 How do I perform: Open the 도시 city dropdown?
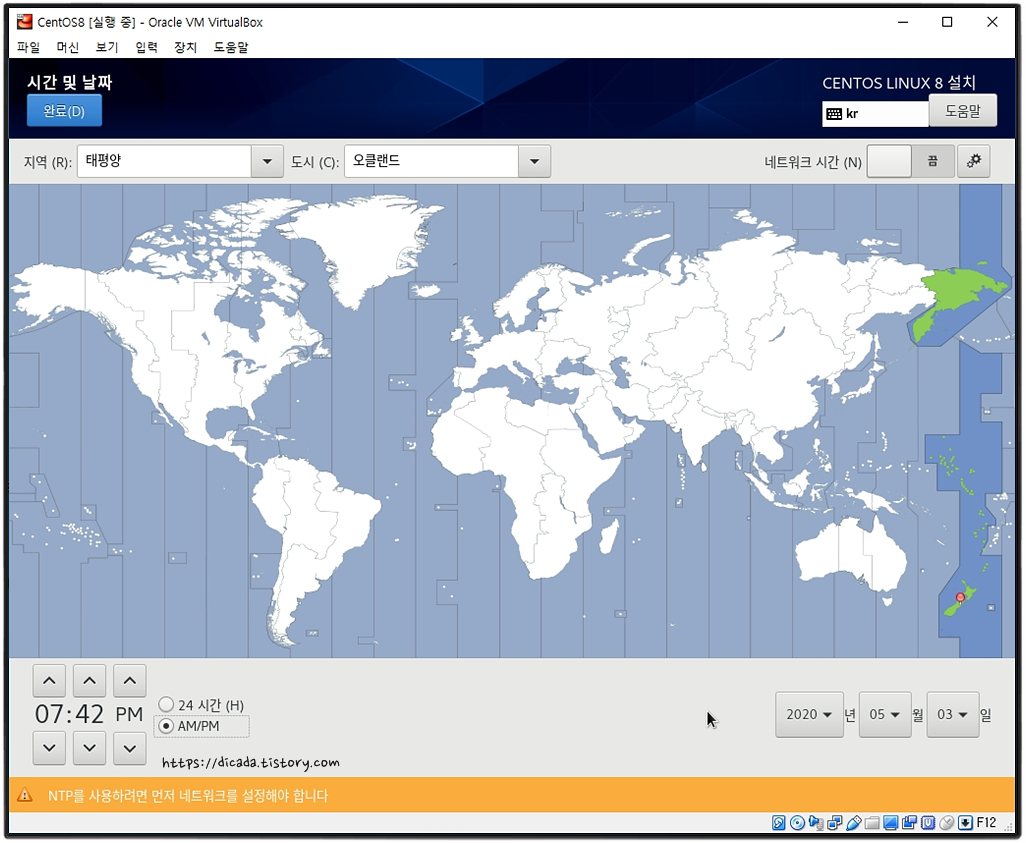pos(534,161)
